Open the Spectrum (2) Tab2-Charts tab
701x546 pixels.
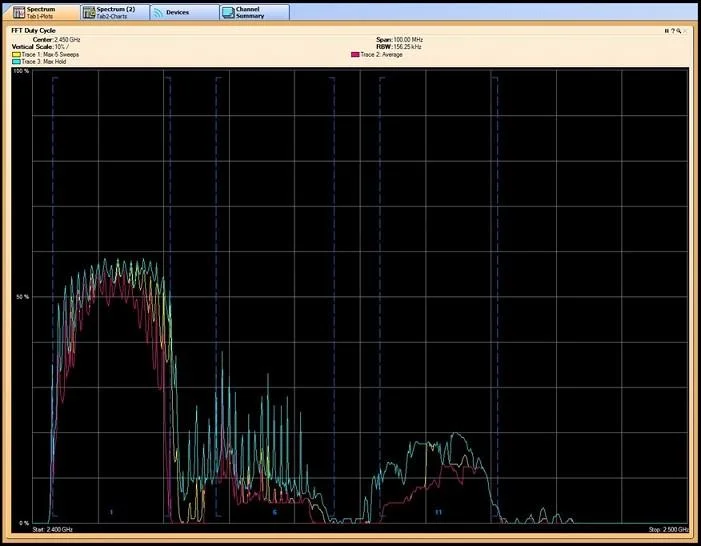pyautogui.click(x=115, y=12)
